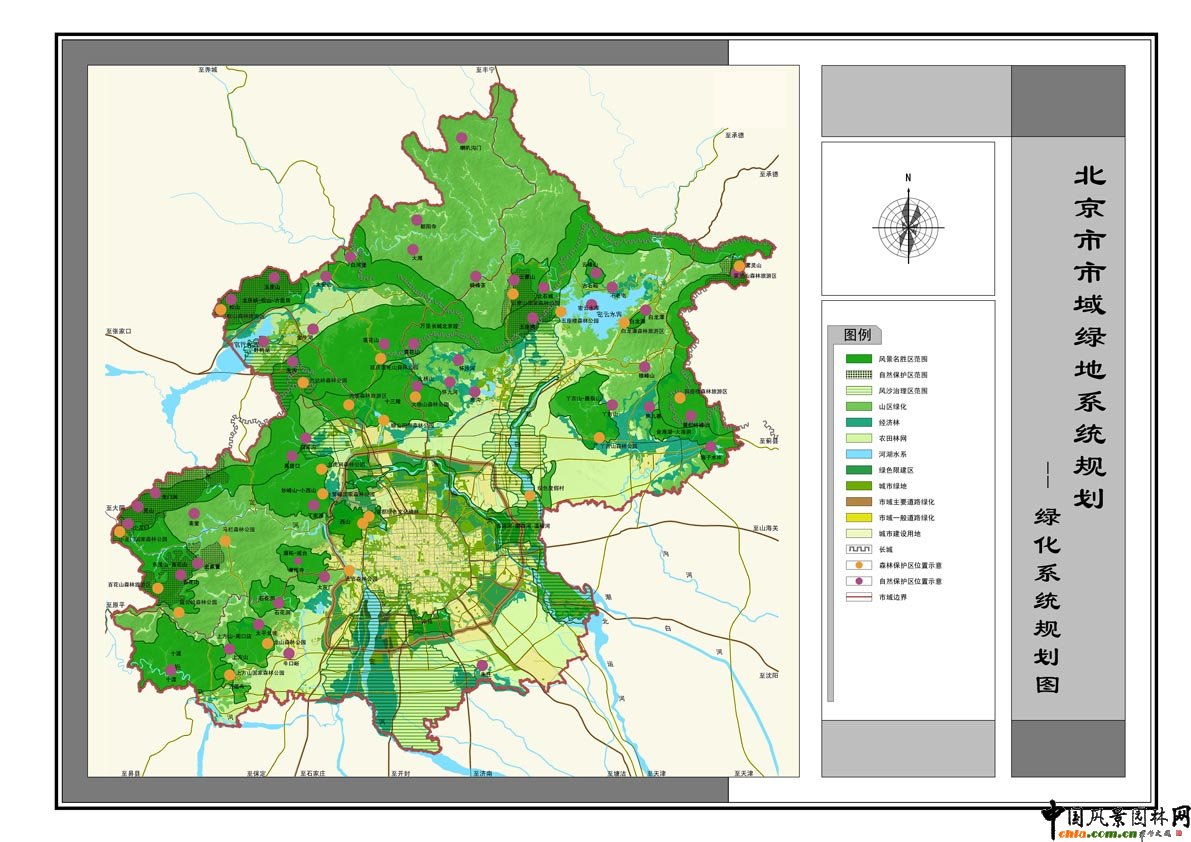Click the 市域一般道路绿化 yellow legend swatch
1191x842 pixels.
point(859,518)
